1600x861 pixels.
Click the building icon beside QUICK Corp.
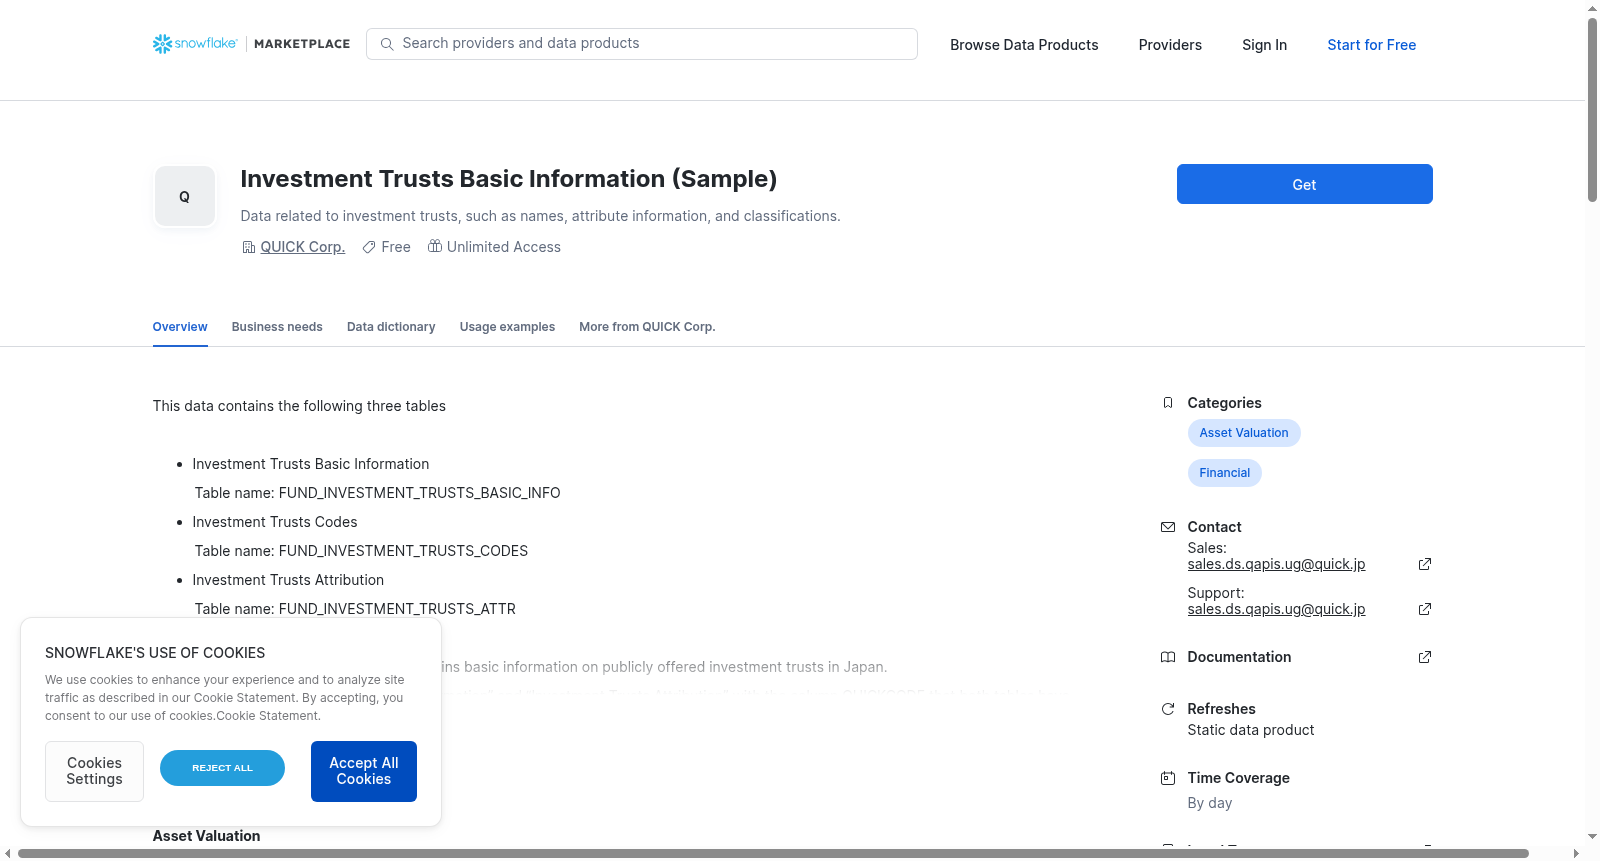pyautogui.click(x=249, y=247)
